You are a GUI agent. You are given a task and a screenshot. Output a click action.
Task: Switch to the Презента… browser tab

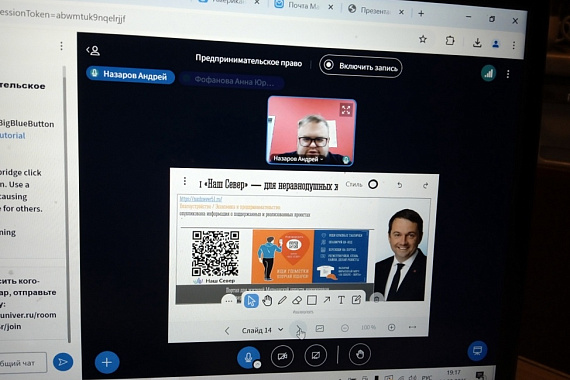(x=370, y=11)
